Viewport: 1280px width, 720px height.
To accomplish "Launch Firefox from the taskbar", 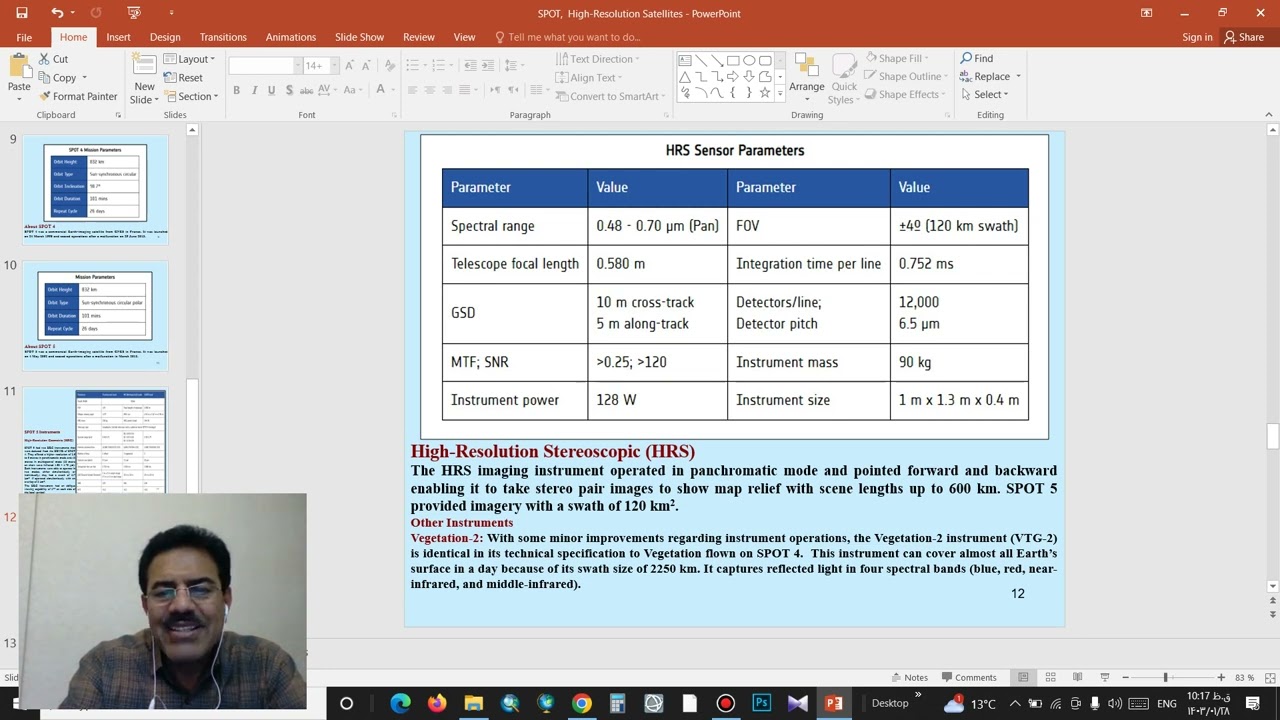I will [436, 703].
